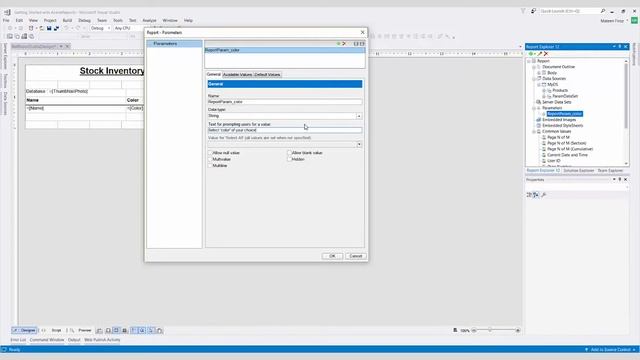This screenshot has width=640, height=360.
Task: Select Parameters in dialog left pane
Action: coord(174,44)
